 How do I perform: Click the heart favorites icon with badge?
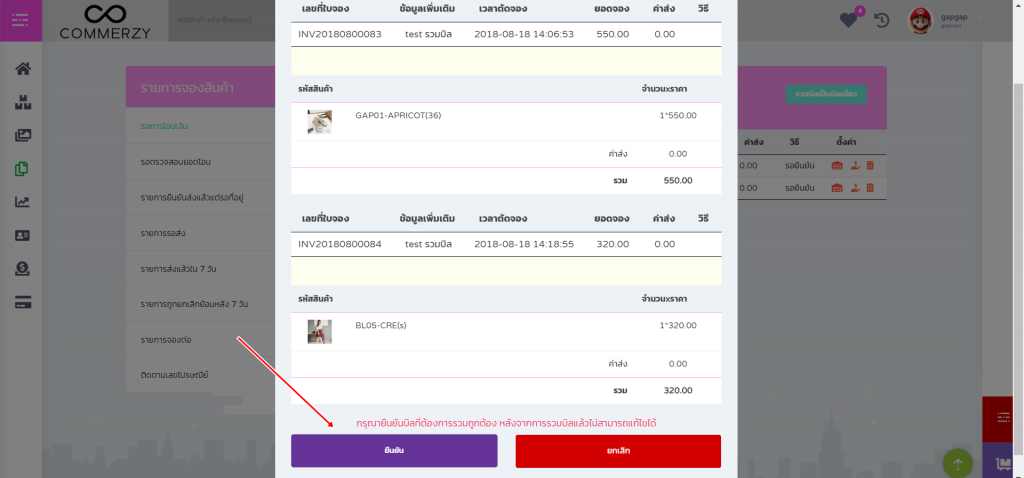849,20
